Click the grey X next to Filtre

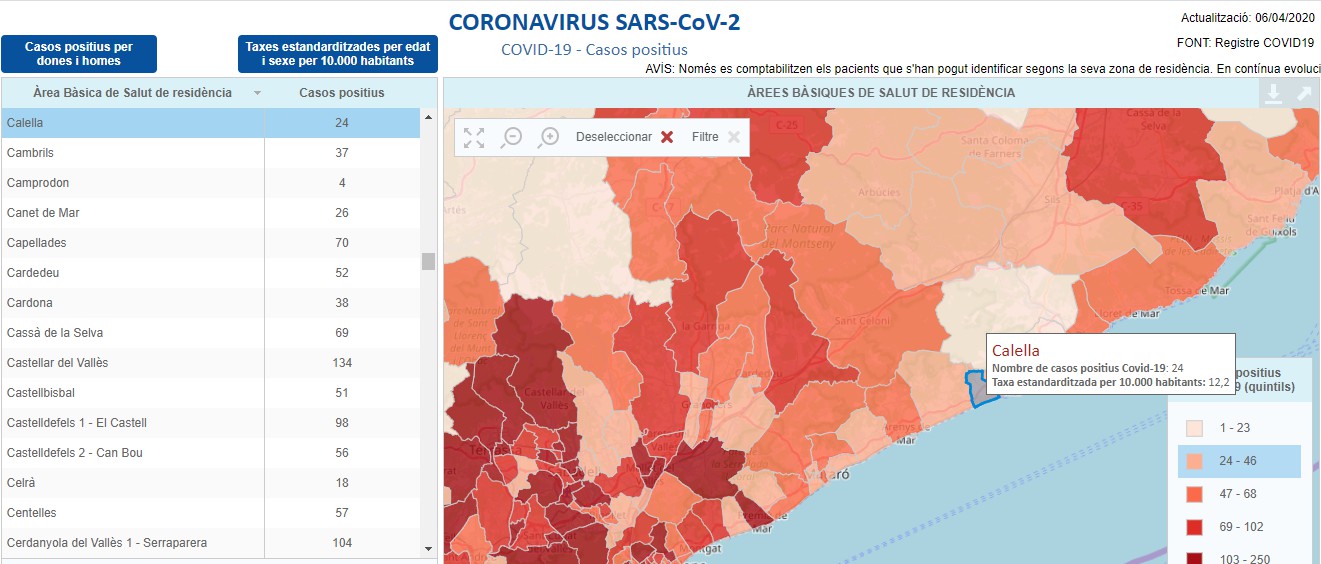734,137
